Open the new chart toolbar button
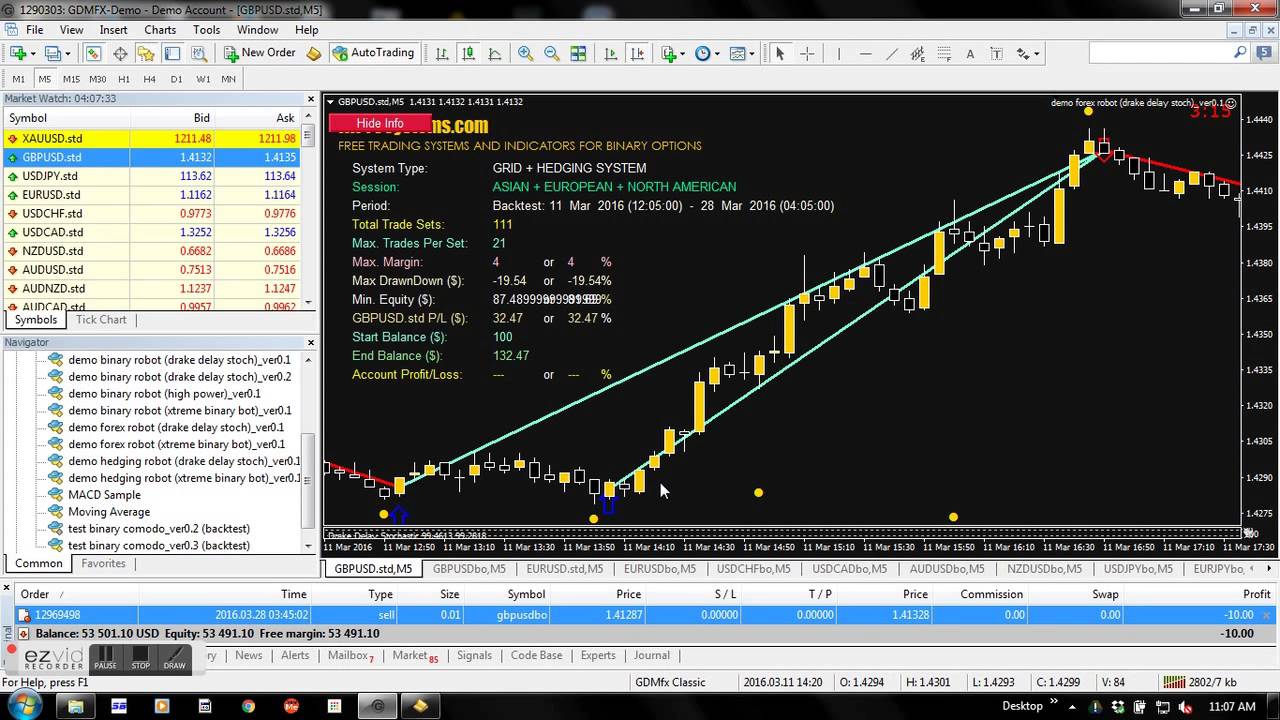 18,53
